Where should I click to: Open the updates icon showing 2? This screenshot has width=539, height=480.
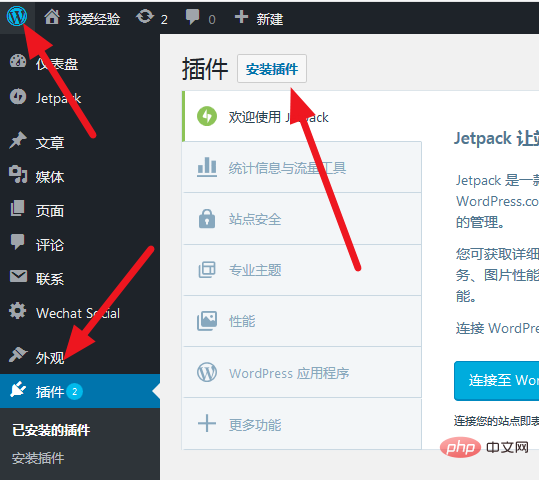(145, 17)
